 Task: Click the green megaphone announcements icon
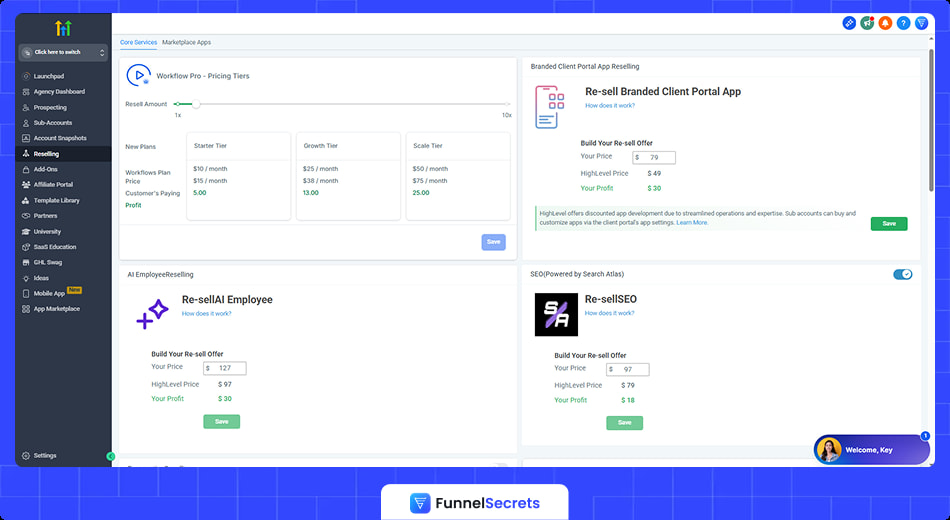click(867, 23)
